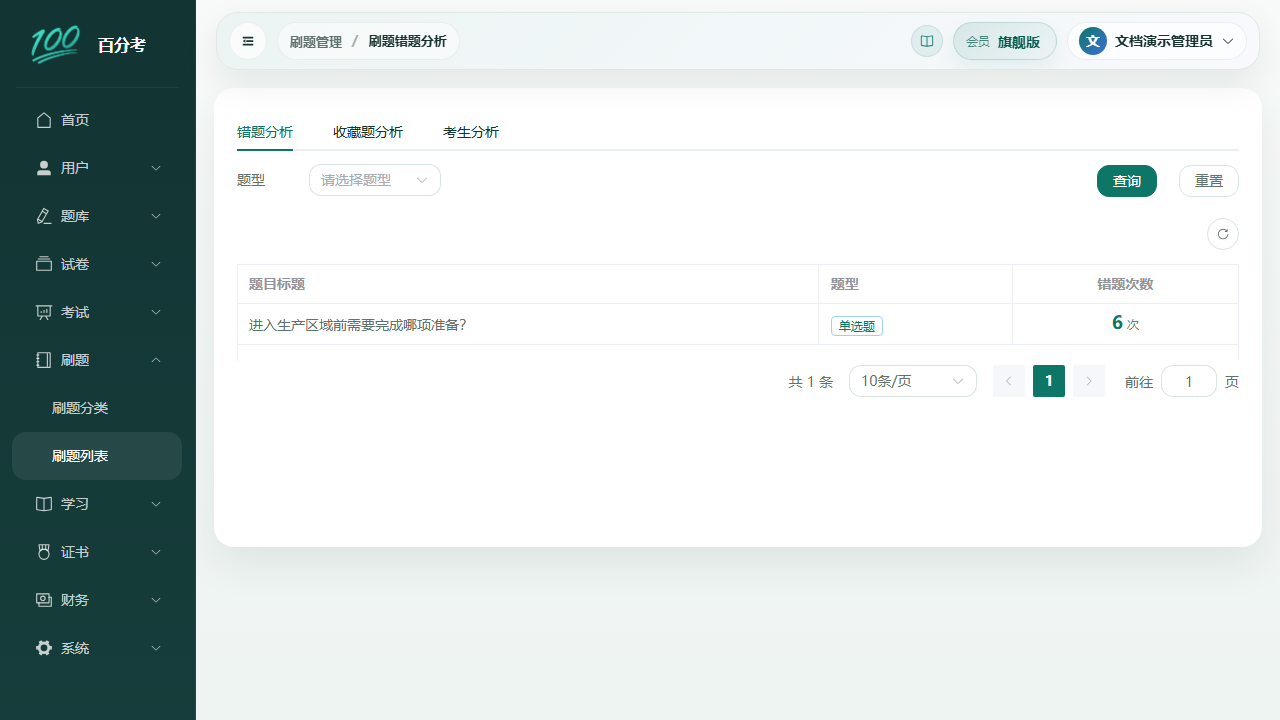Click the 百分考 logo icon

click(x=55, y=45)
